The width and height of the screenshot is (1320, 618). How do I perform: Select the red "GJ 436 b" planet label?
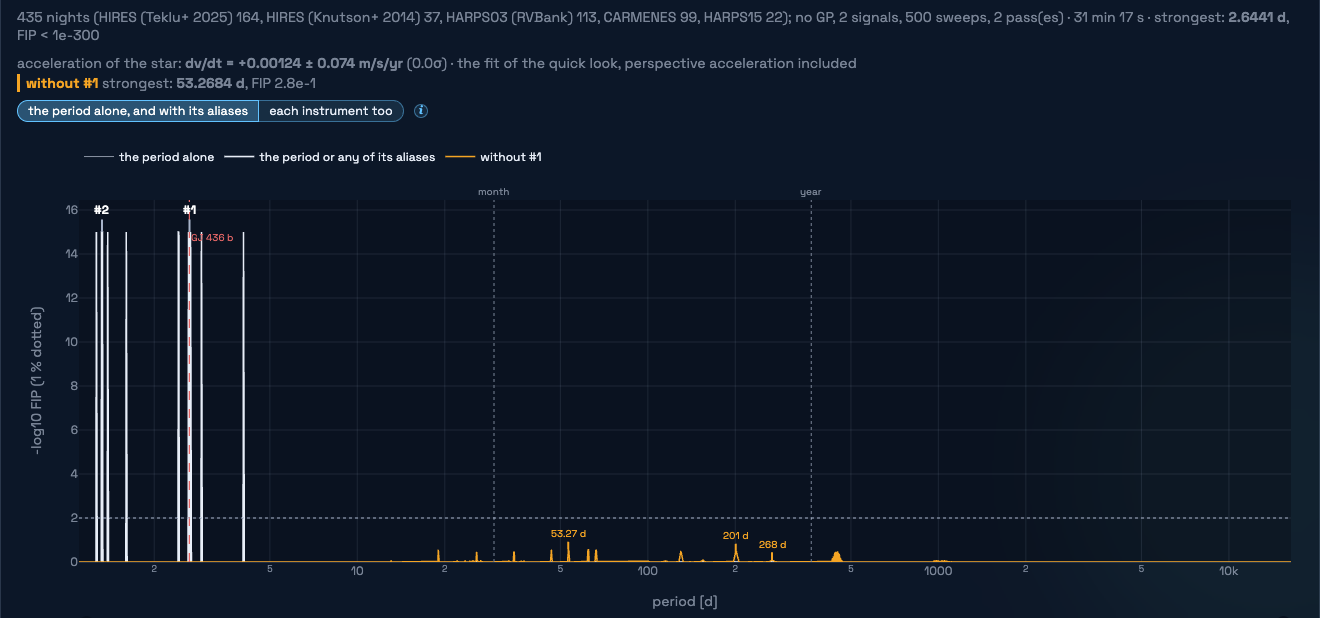[212, 238]
